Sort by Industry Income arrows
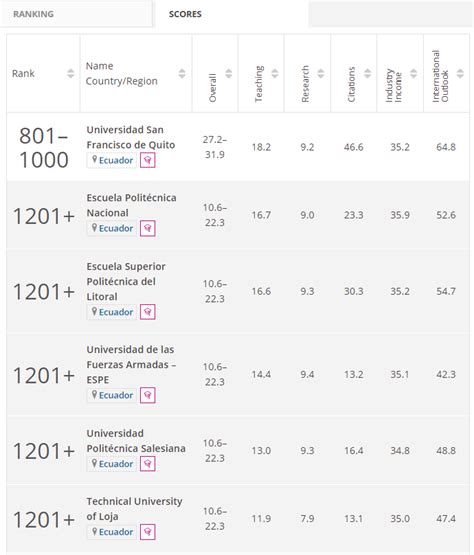The width and height of the screenshot is (474, 555). point(413,73)
